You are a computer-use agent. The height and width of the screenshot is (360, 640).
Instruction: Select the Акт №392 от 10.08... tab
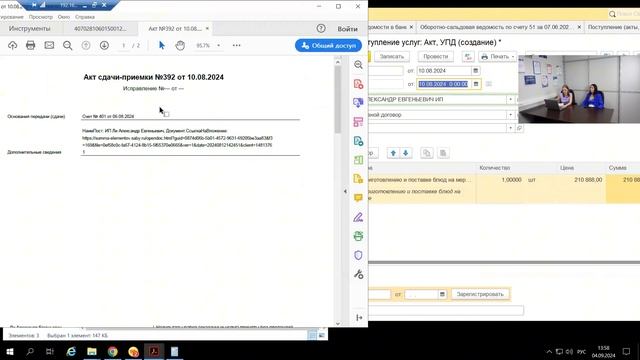(x=175, y=29)
